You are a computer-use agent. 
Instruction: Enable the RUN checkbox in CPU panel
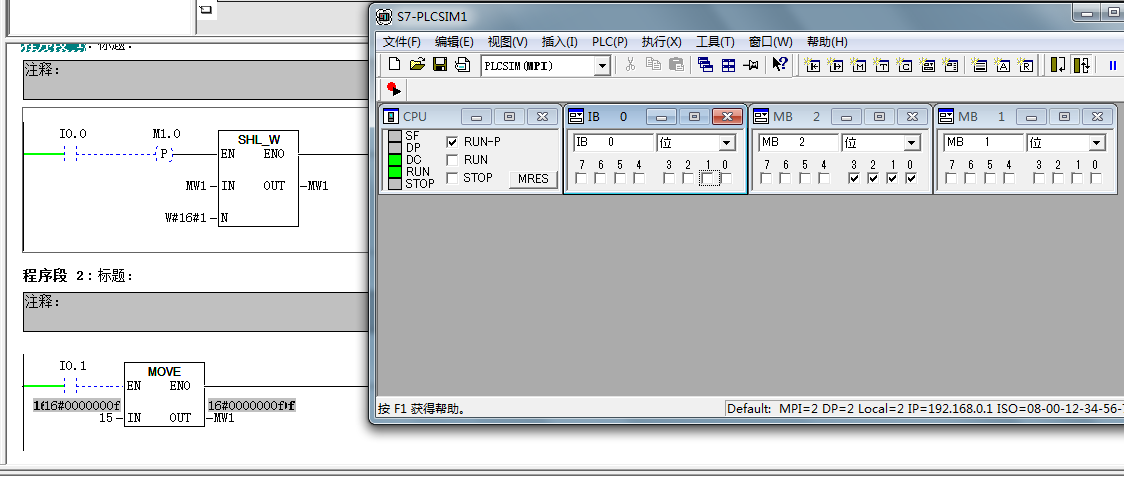(453, 160)
